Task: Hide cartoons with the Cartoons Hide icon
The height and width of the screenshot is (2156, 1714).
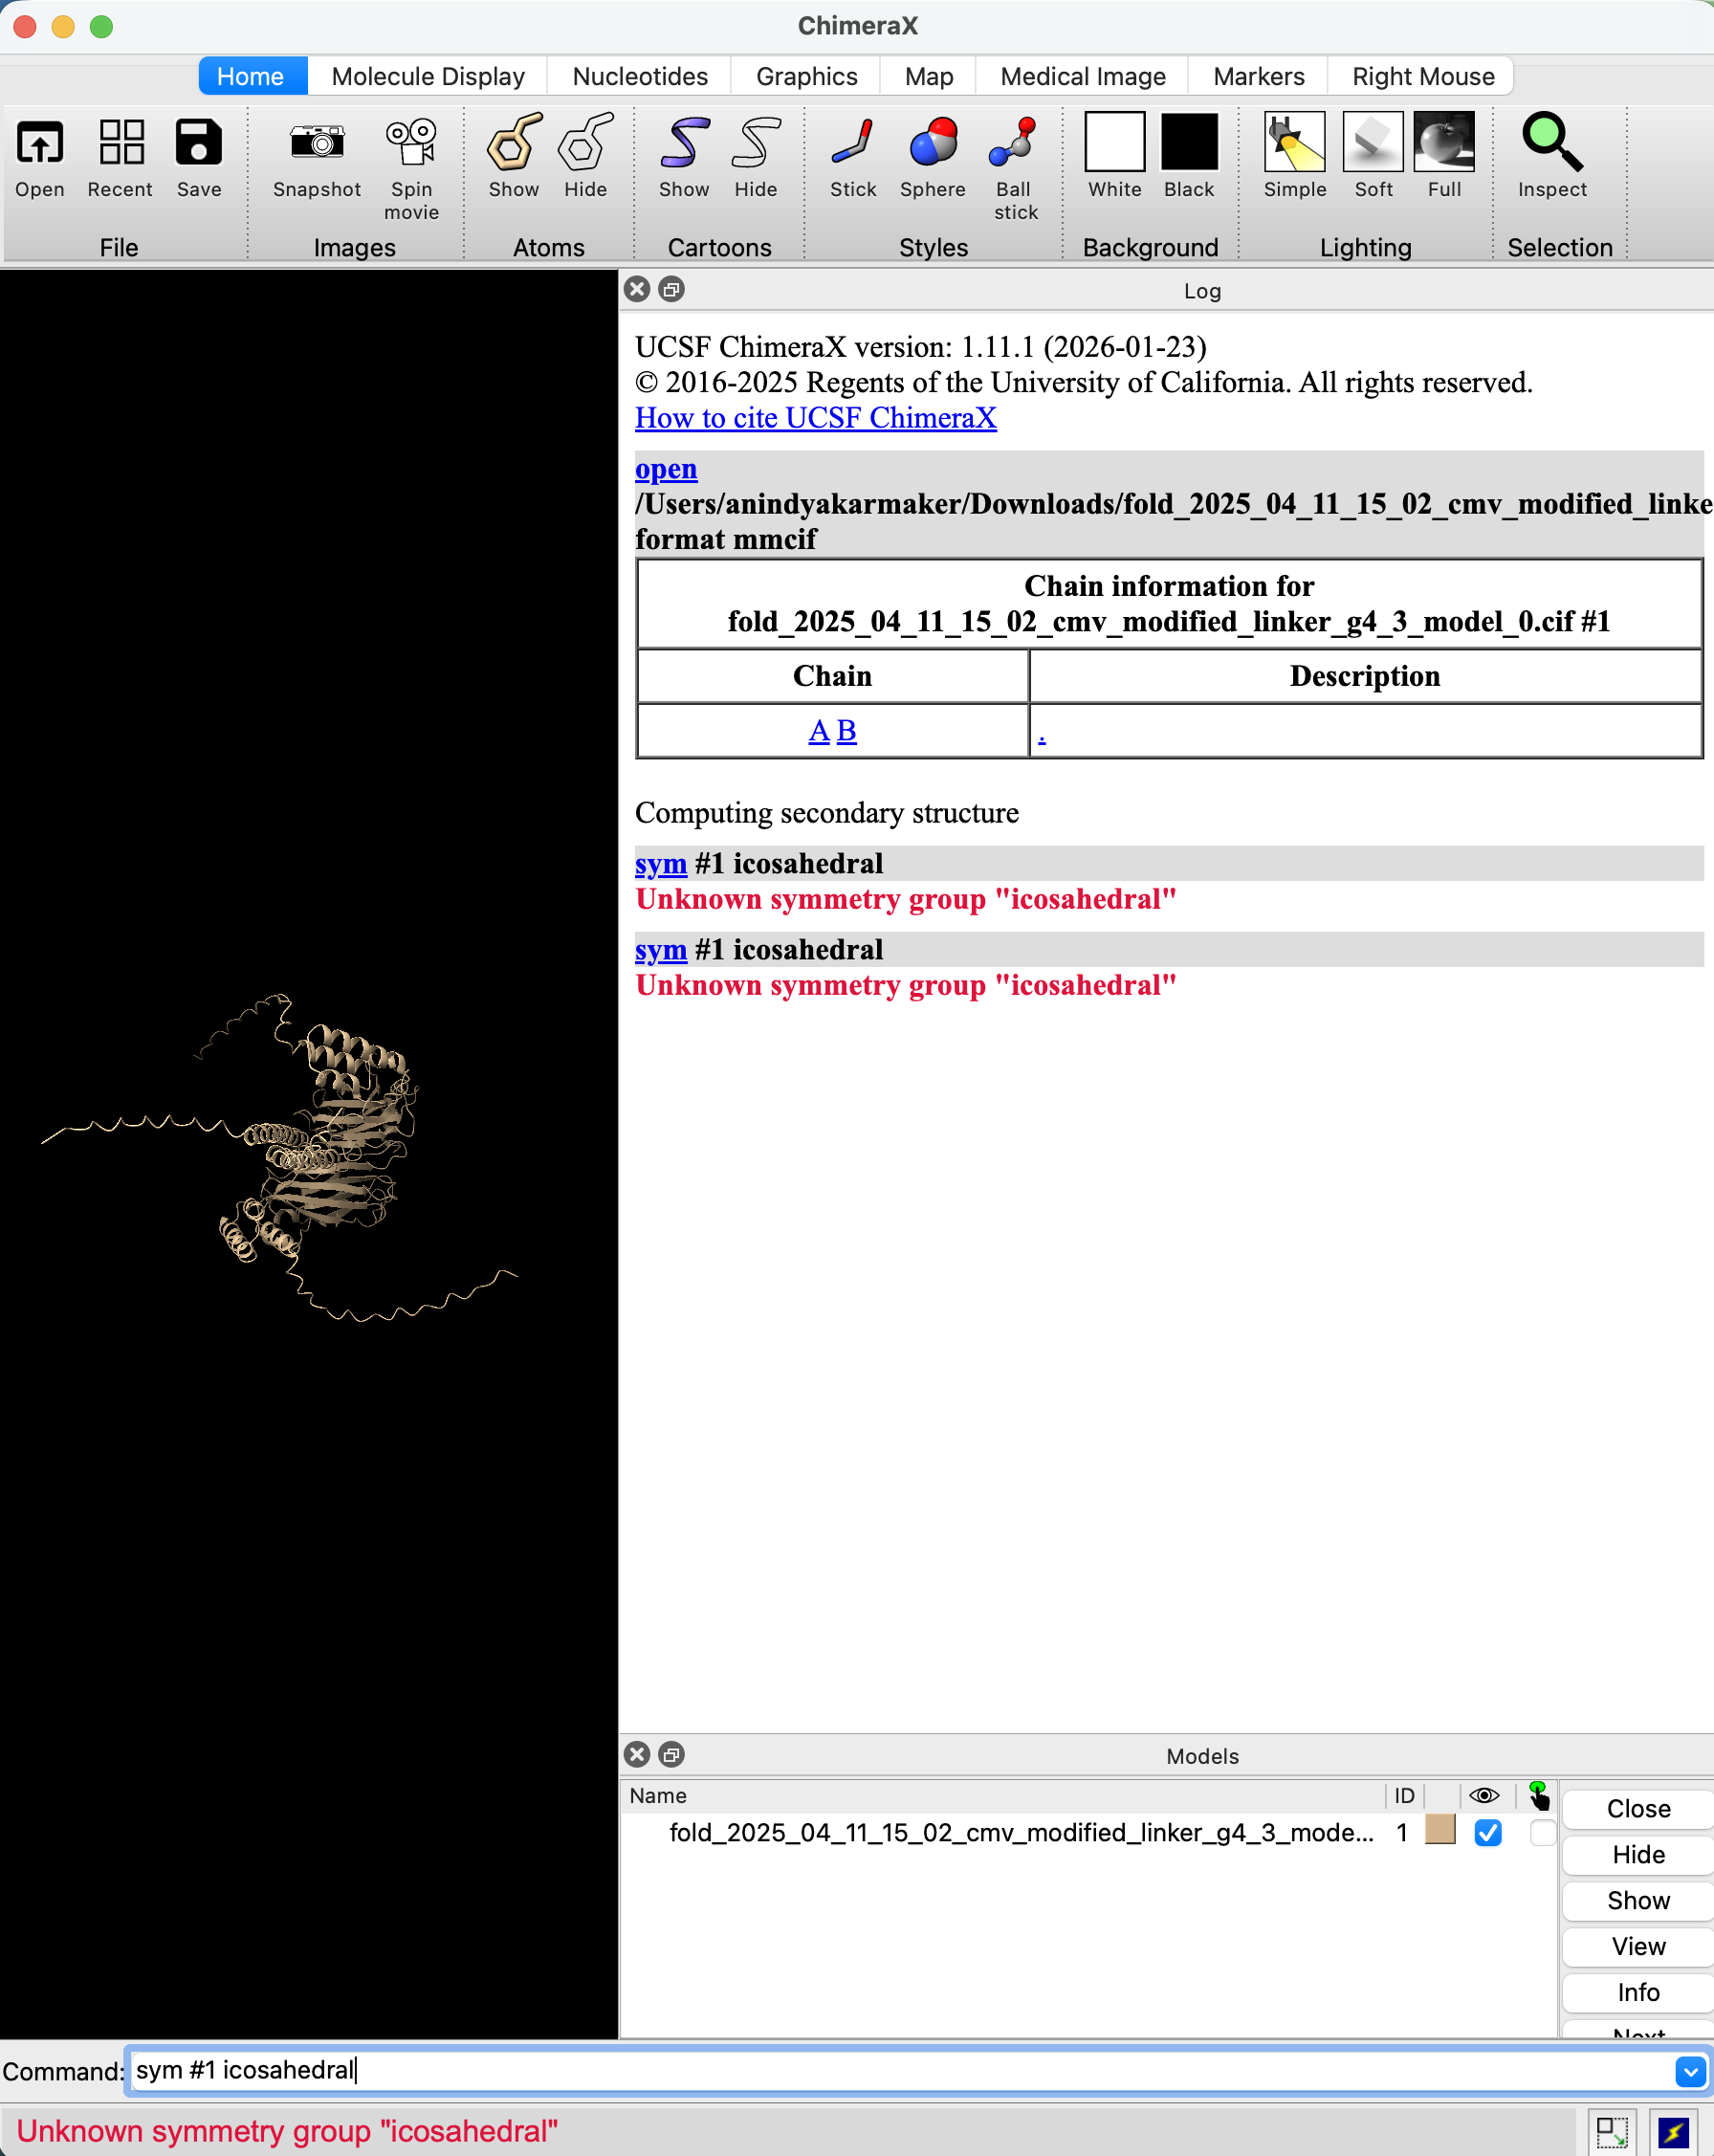Action: [x=755, y=143]
